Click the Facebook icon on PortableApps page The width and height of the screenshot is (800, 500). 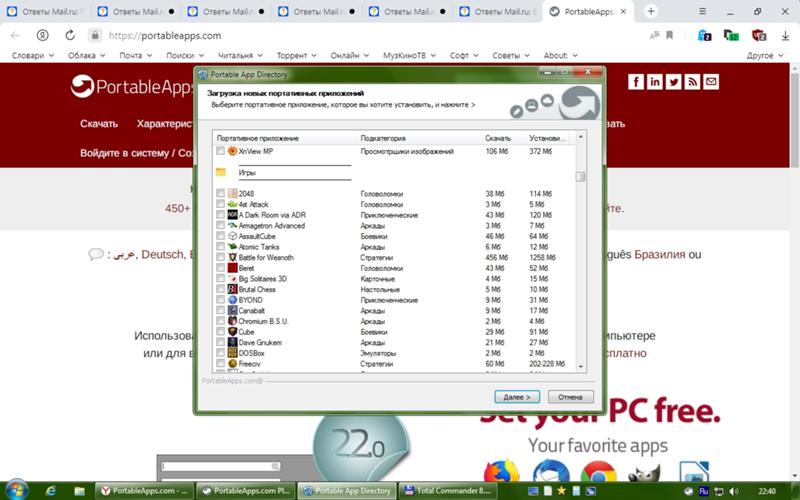(x=636, y=82)
